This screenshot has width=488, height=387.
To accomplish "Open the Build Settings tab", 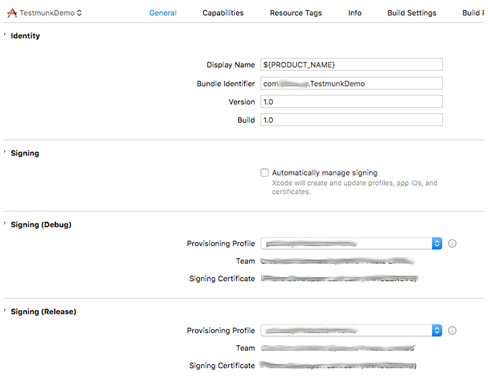I will (412, 13).
